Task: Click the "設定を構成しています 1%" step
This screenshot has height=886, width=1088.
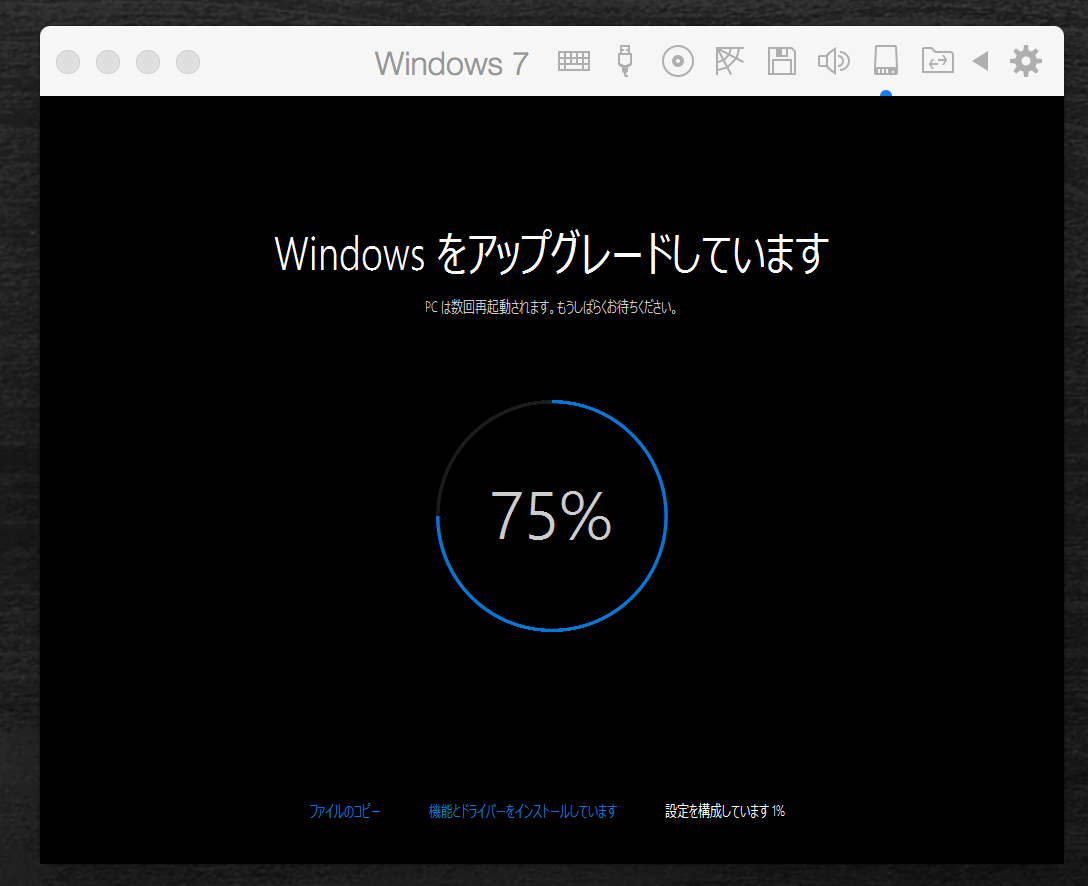Action: 725,811
